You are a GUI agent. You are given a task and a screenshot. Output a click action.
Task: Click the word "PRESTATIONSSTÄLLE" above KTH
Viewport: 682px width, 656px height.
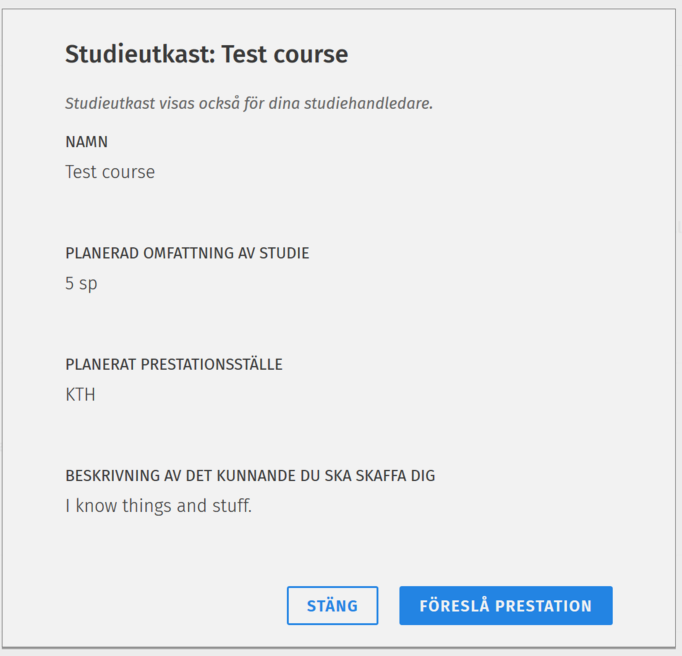coord(214,364)
